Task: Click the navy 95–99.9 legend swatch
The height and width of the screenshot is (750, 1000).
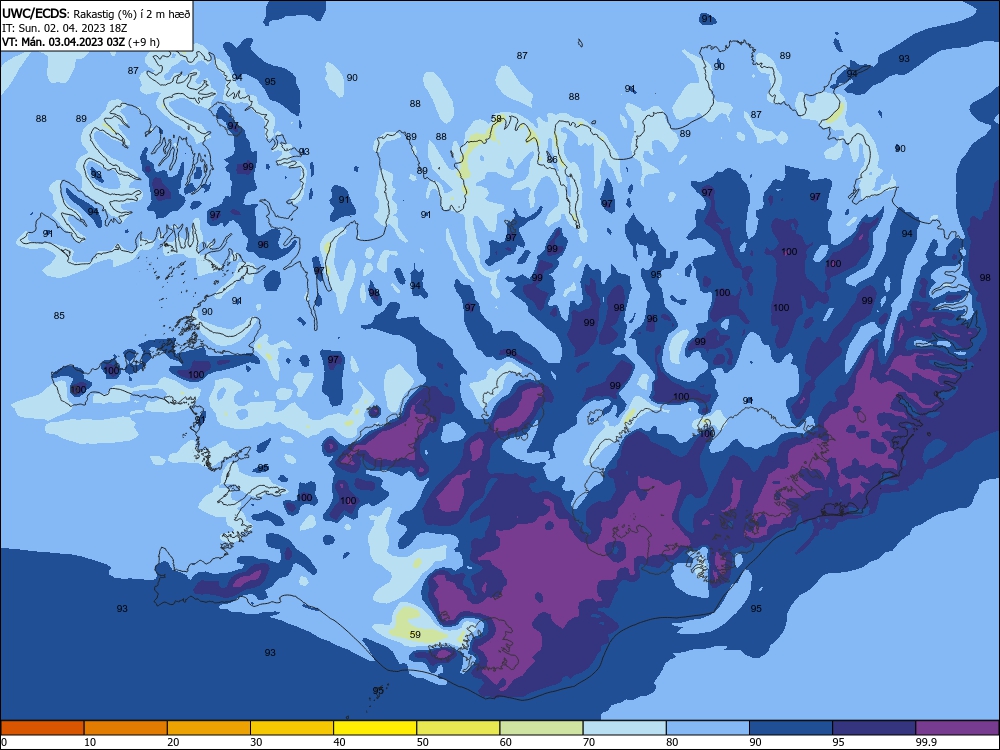Action: click(874, 728)
